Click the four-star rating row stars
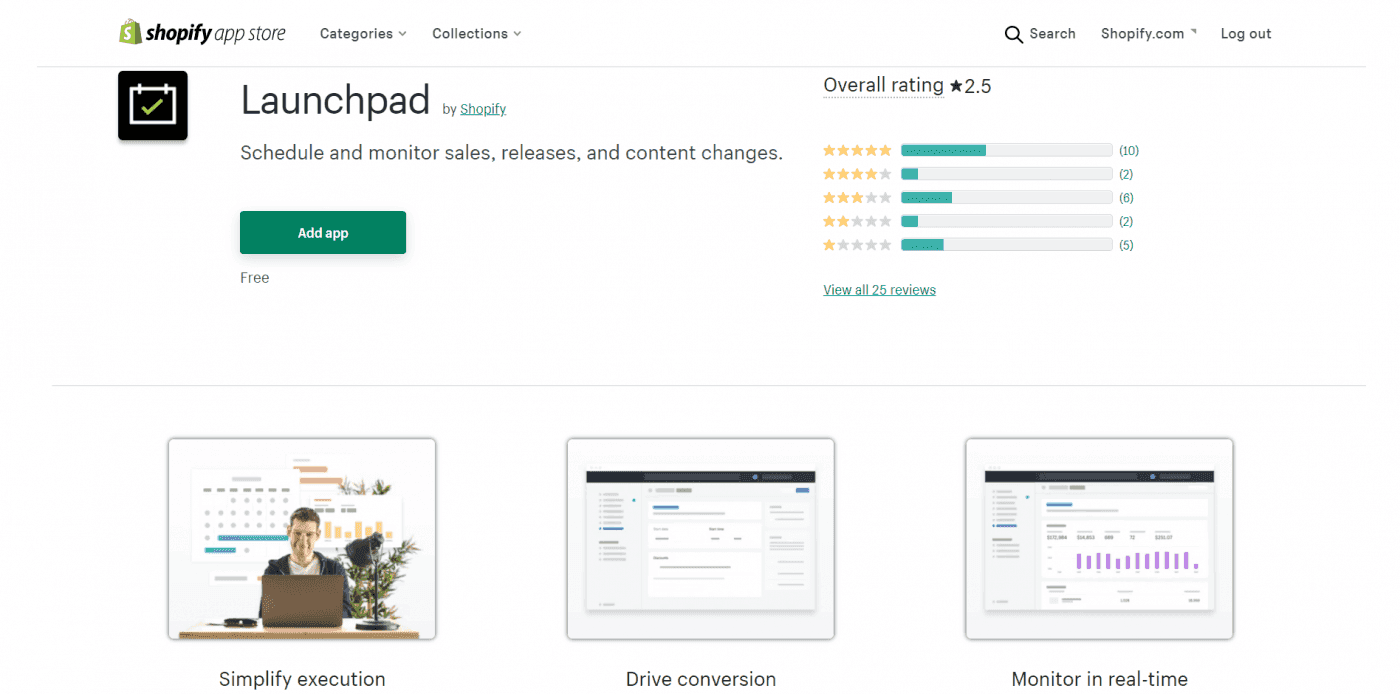The width and height of the screenshot is (1400, 694). coord(857,174)
